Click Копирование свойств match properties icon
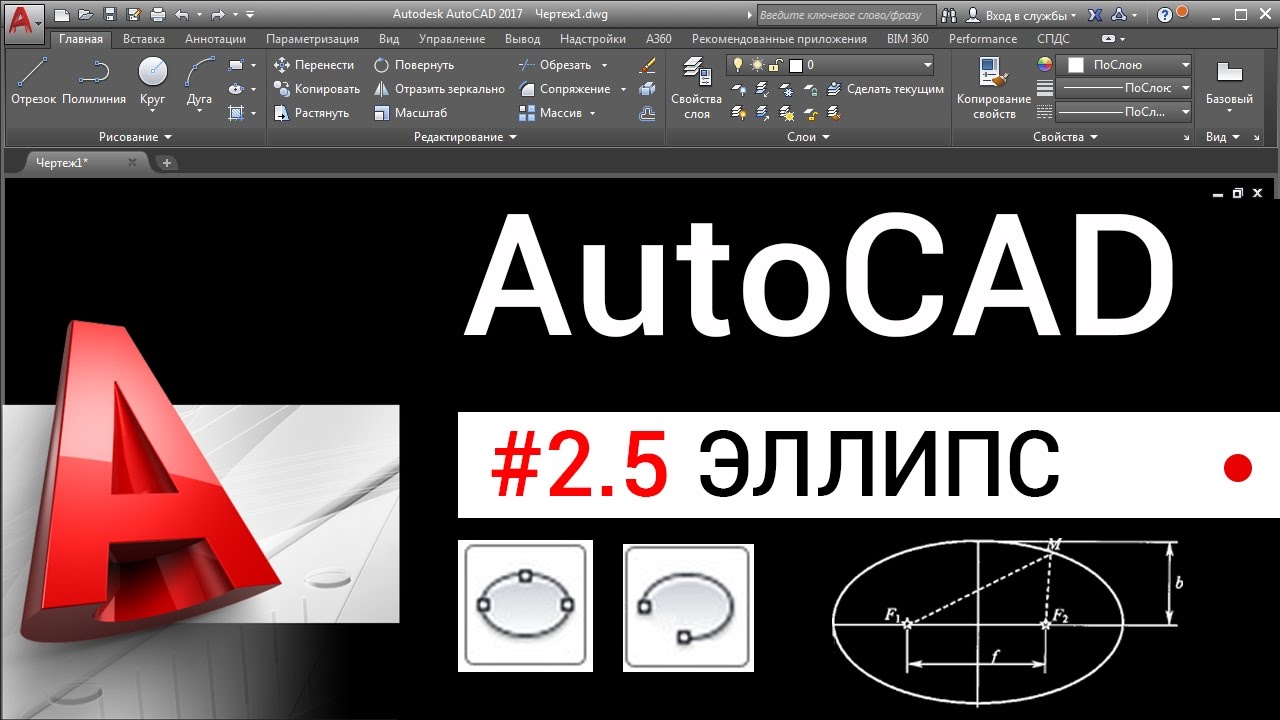The image size is (1280, 720). (993, 88)
